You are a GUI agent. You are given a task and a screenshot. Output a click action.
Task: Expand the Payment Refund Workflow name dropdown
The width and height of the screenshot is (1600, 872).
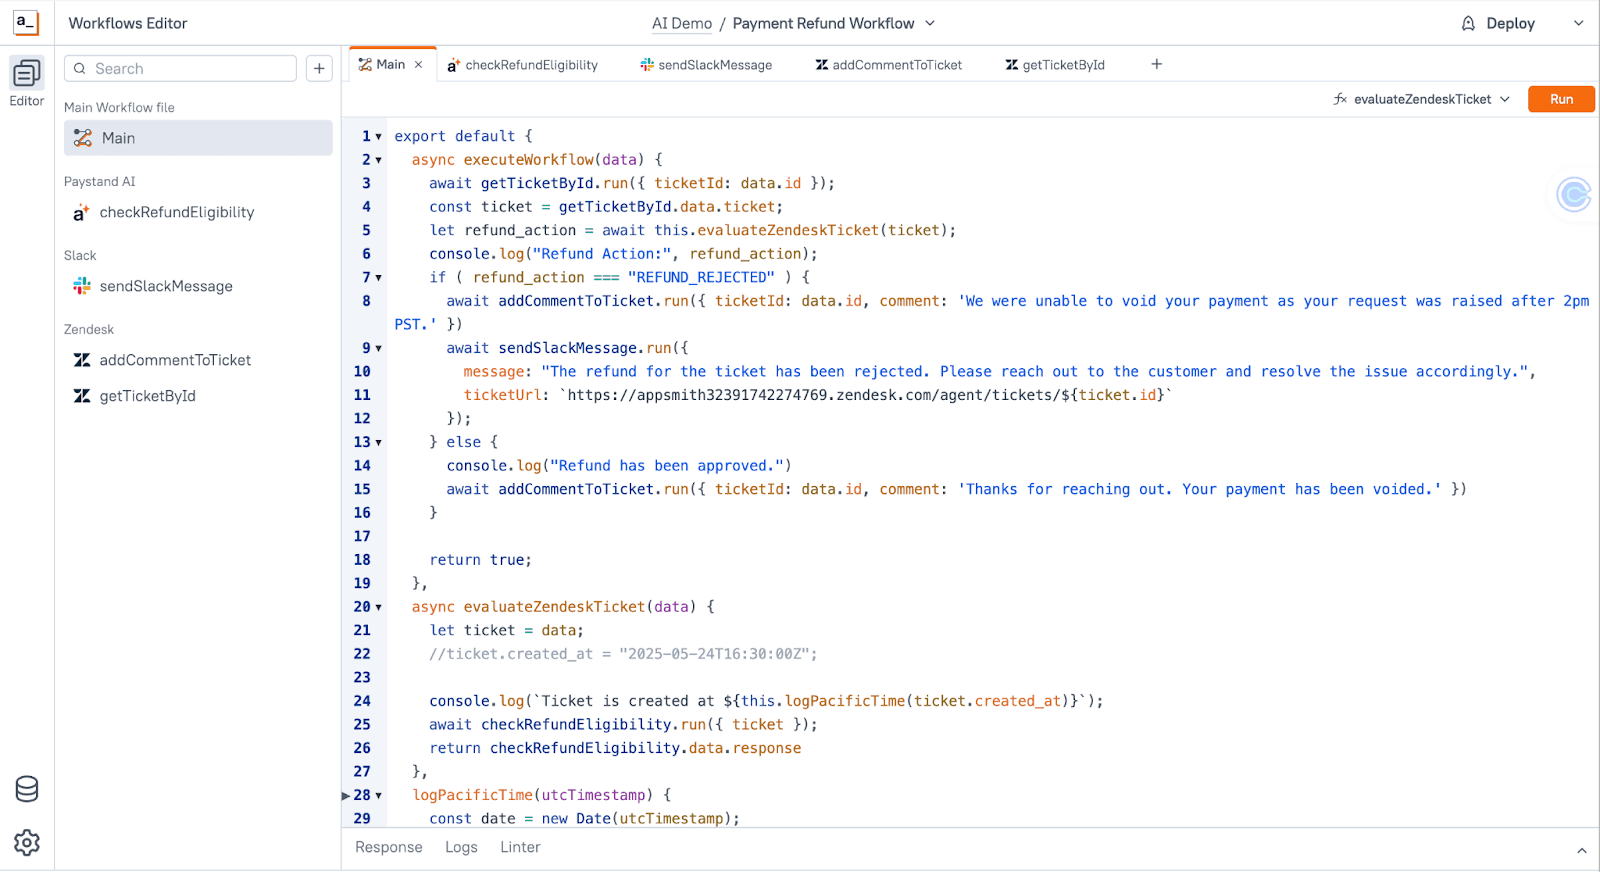[930, 23]
